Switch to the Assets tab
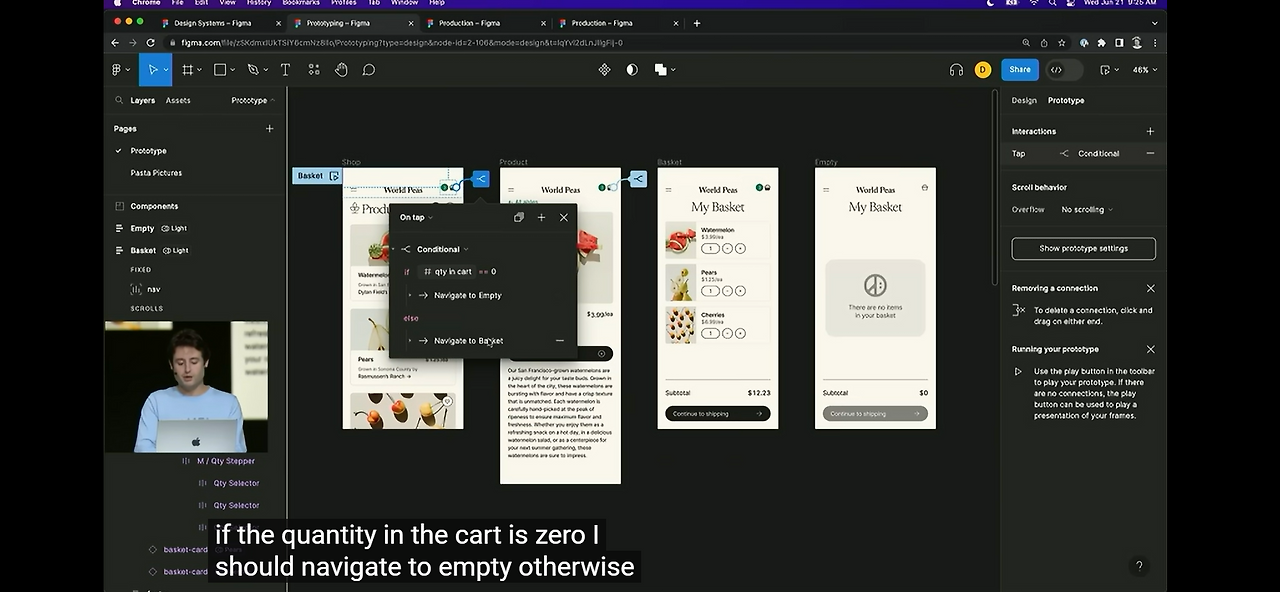 pos(178,100)
